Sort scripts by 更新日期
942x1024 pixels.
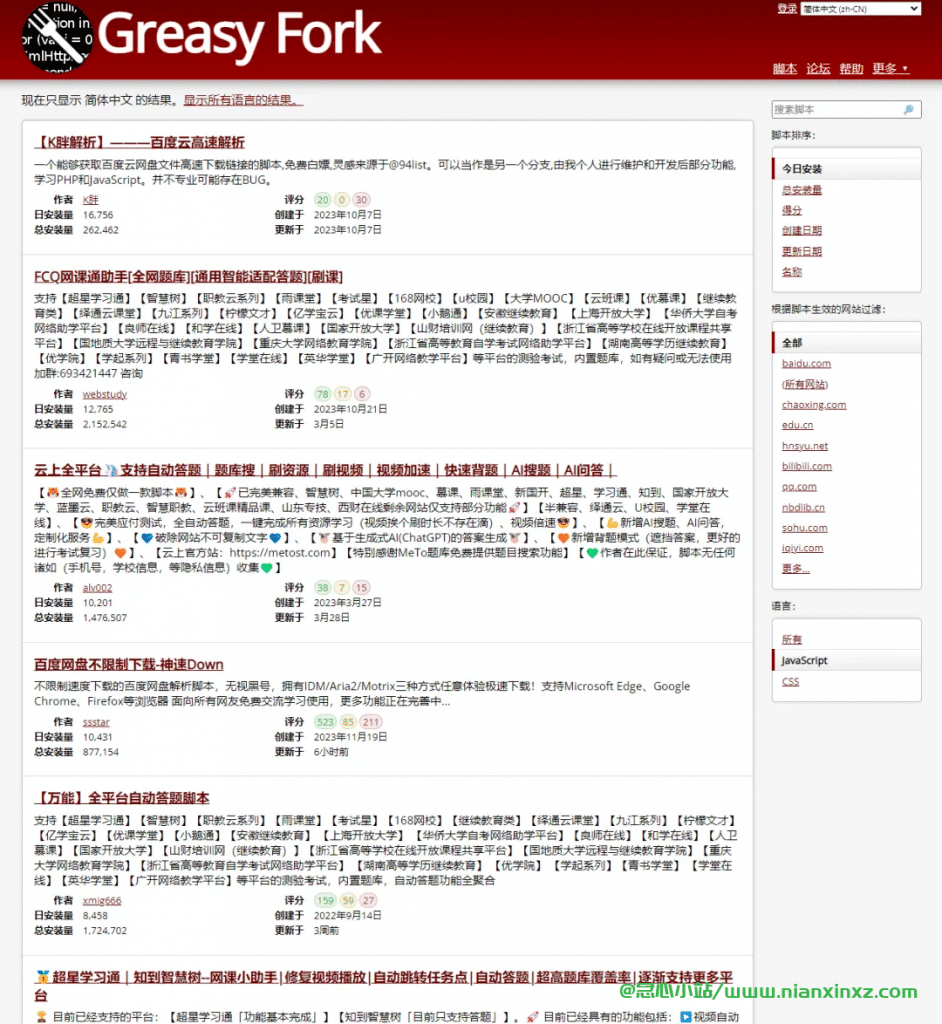coord(802,251)
